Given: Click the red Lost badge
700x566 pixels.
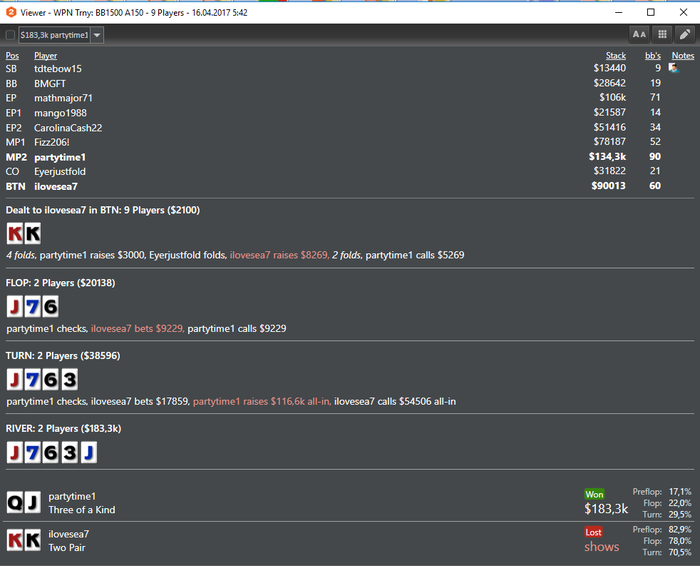Looking at the screenshot, I should pyautogui.click(x=593, y=532).
